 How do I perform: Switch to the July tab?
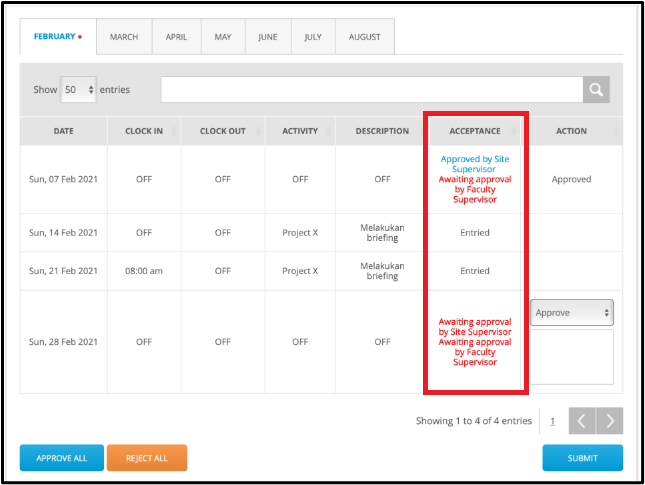[313, 37]
